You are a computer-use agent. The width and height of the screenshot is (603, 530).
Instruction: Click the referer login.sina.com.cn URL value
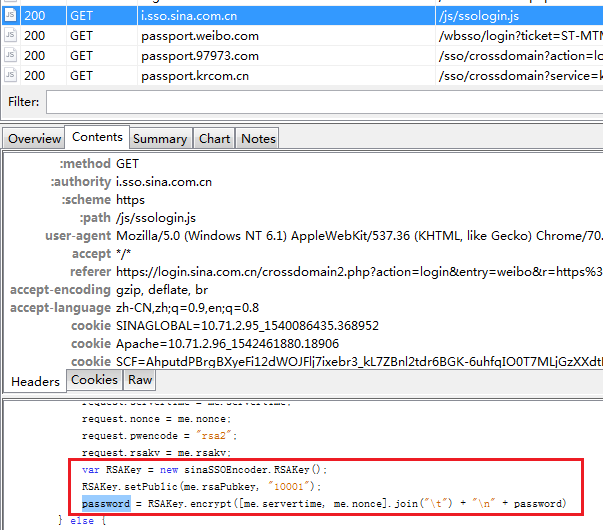click(359, 272)
